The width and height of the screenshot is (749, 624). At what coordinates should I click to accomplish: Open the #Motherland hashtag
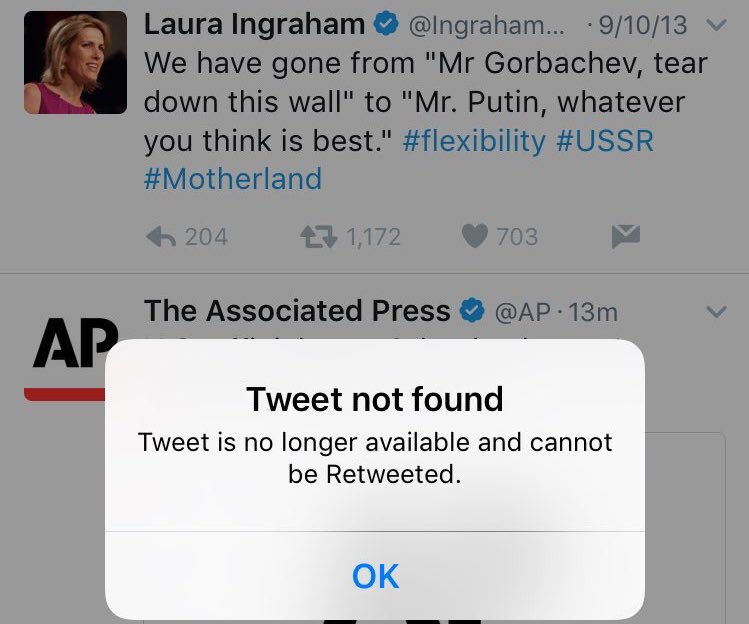point(233,179)
